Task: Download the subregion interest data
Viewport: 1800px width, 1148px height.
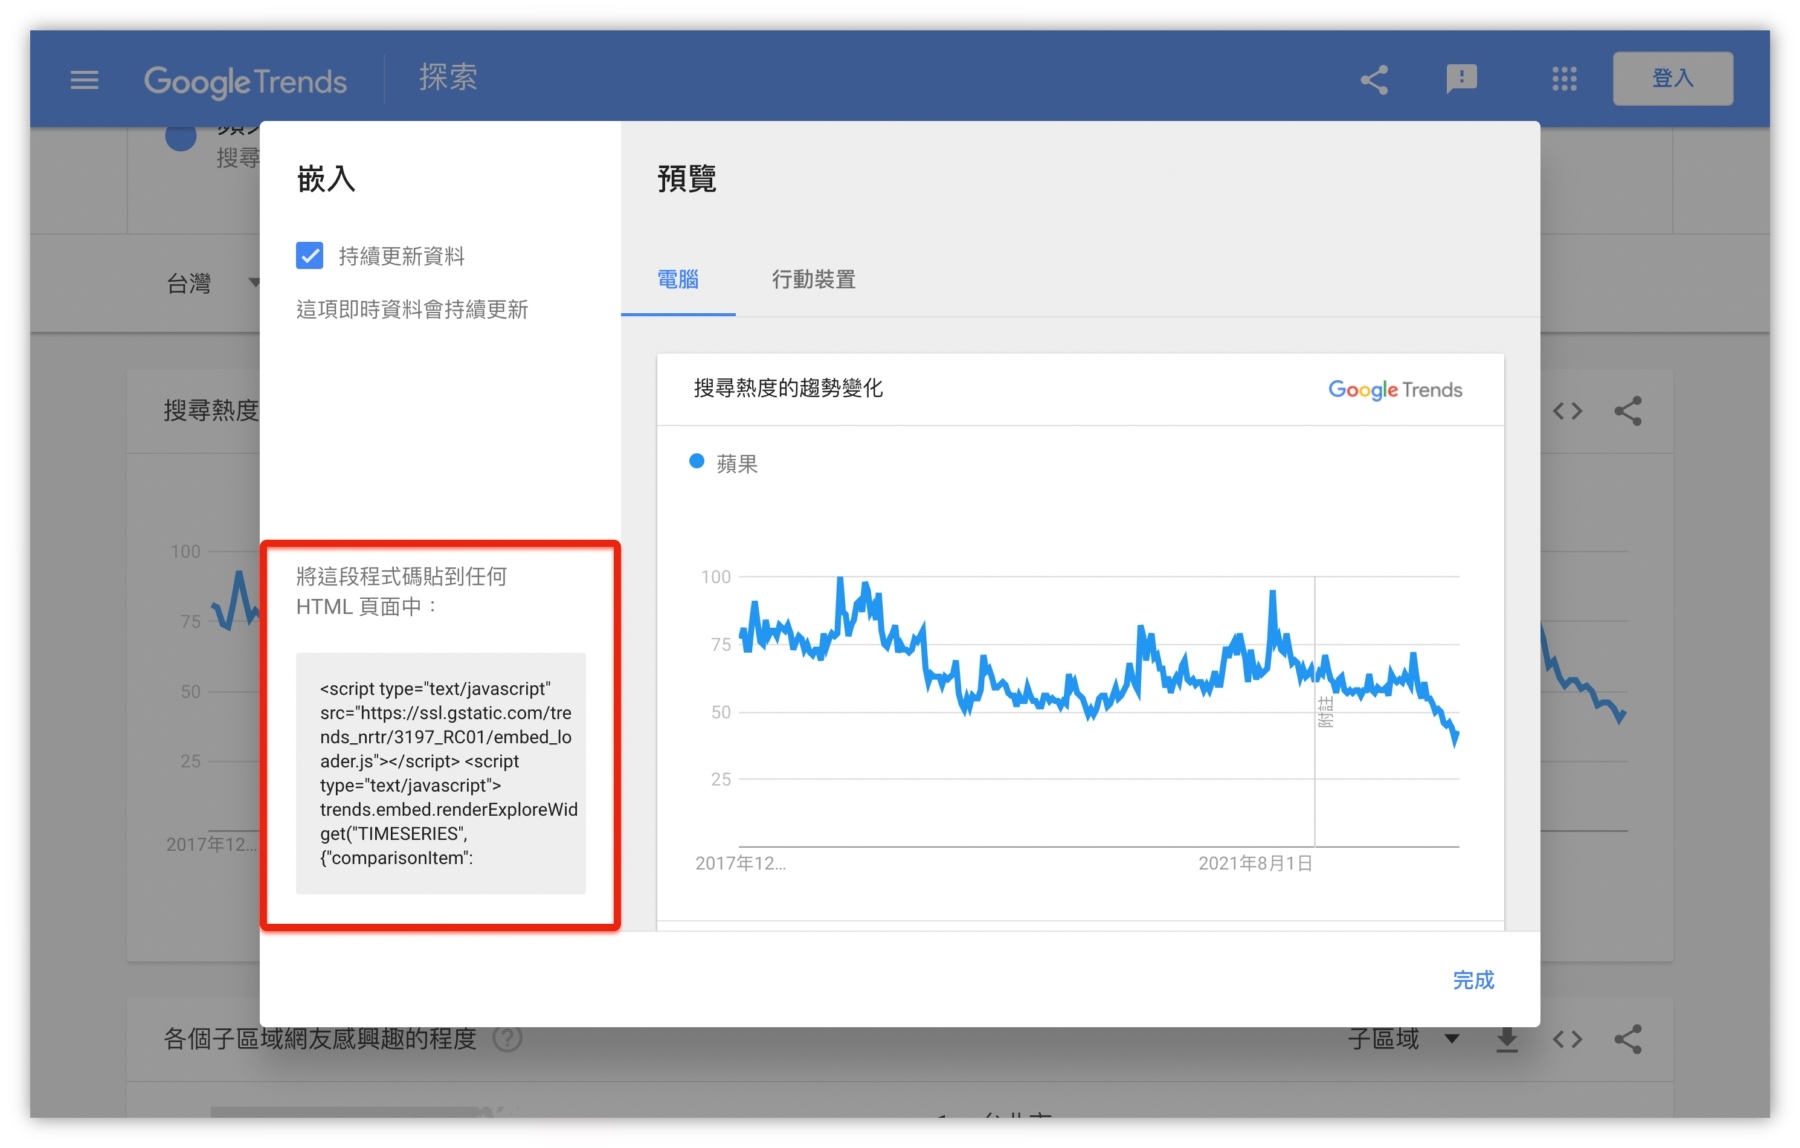Action: coord(1507,1040)
